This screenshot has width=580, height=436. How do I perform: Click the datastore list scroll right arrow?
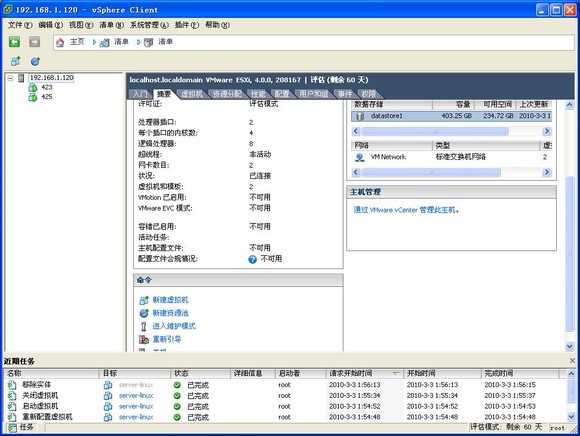pyautogui.click(x=547, y=131)
